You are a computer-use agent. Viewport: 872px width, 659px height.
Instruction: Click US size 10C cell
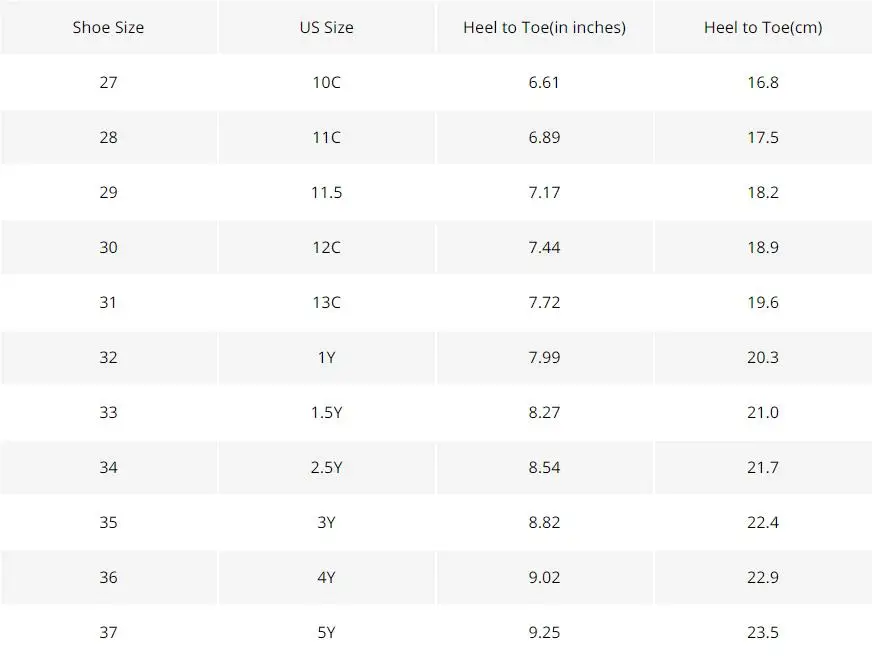(326, 82)
